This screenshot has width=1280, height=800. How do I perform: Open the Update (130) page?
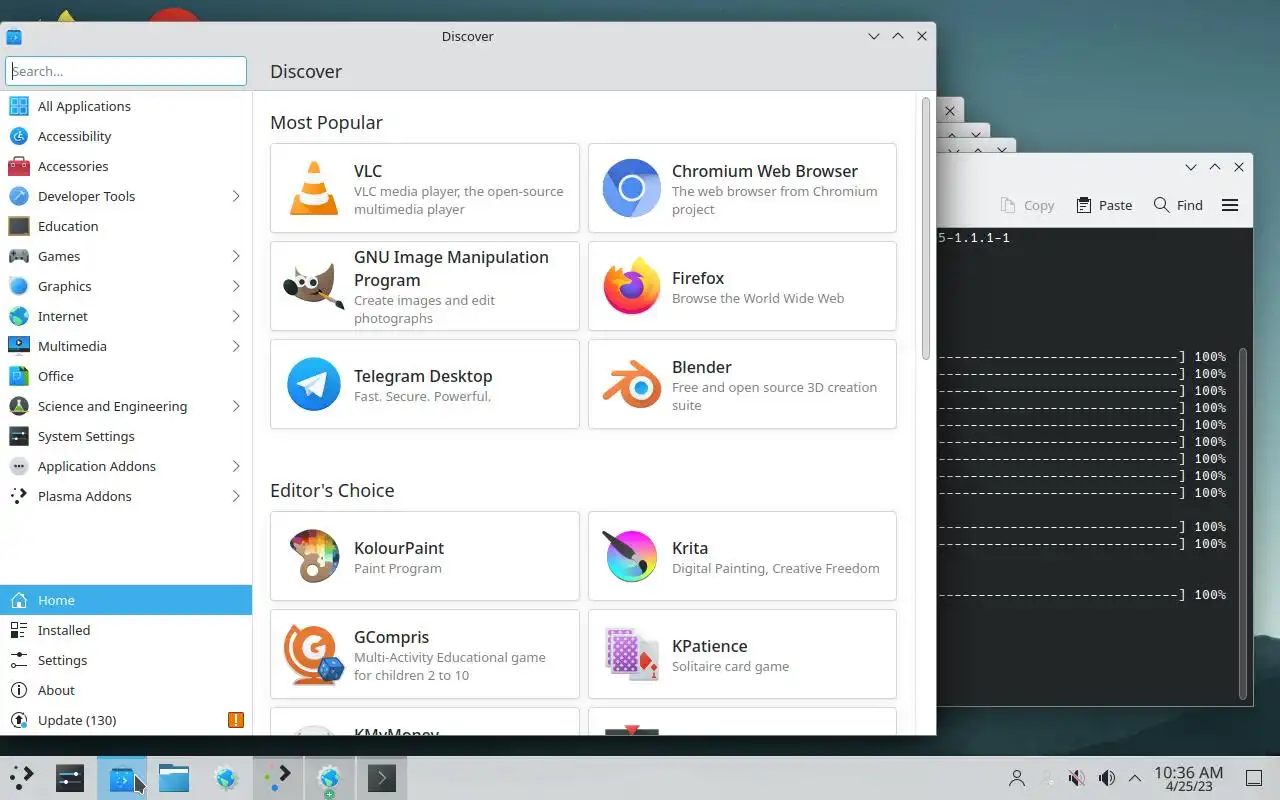pyautogui.click(x=126, y=720)
